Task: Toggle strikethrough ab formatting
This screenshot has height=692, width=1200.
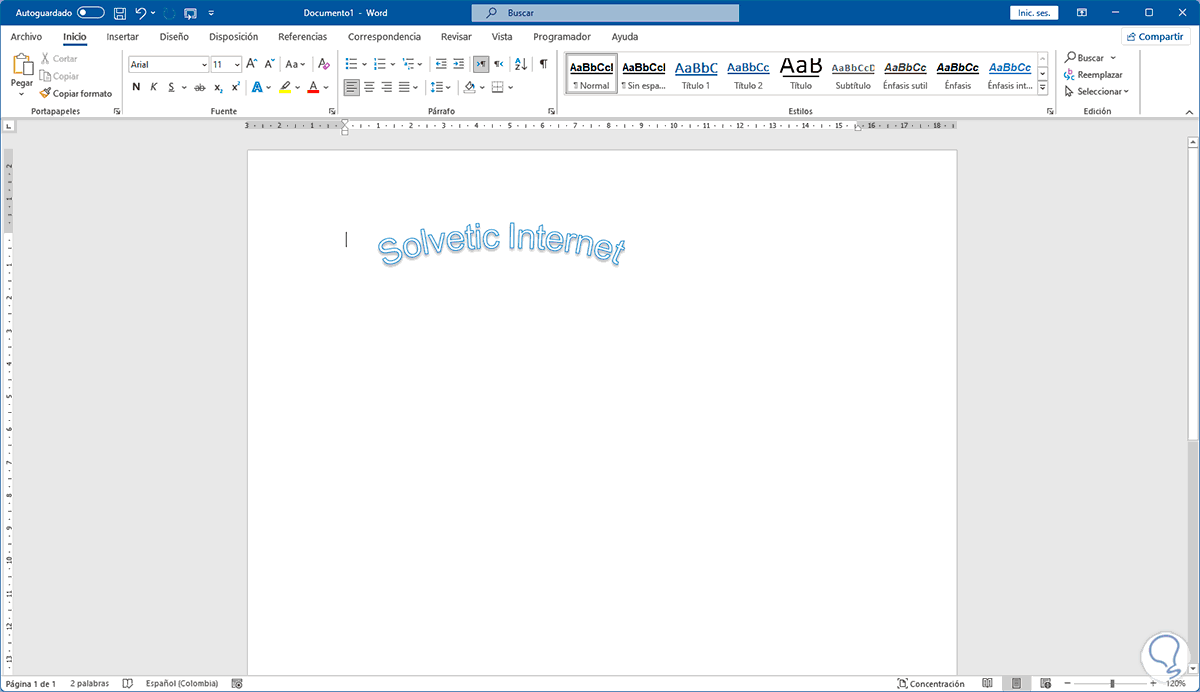Action: (199, 87)
